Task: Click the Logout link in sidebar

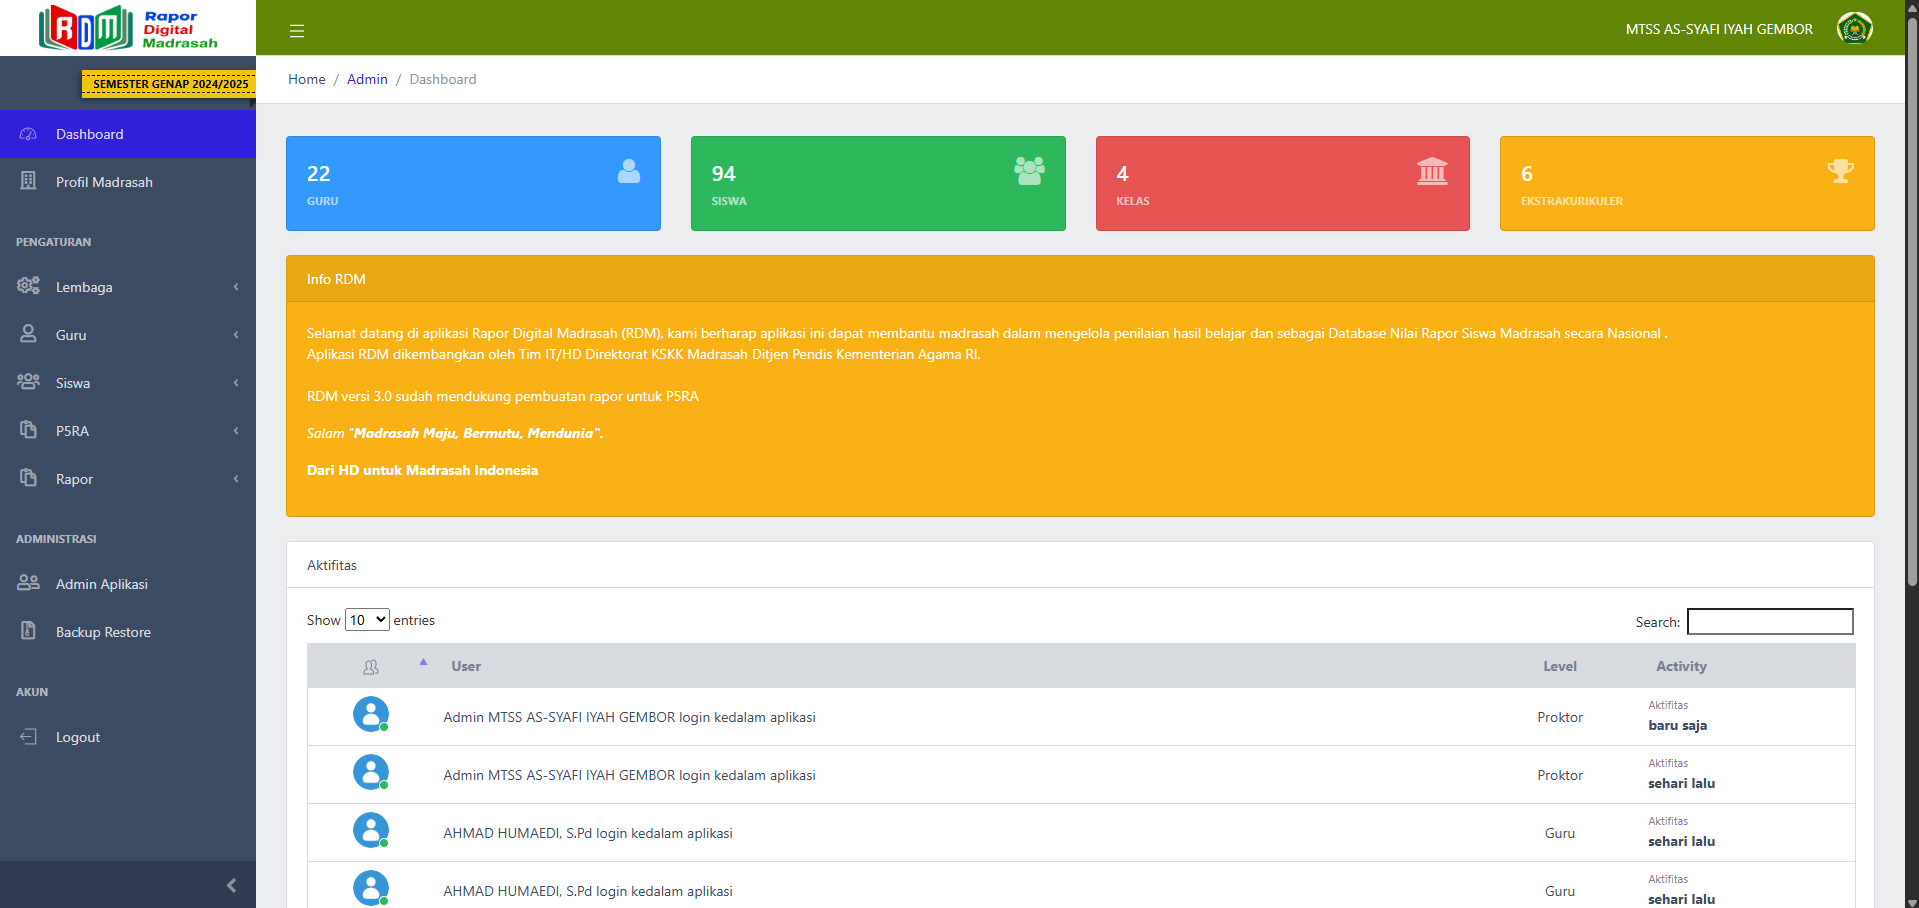Action: point(78,737)
